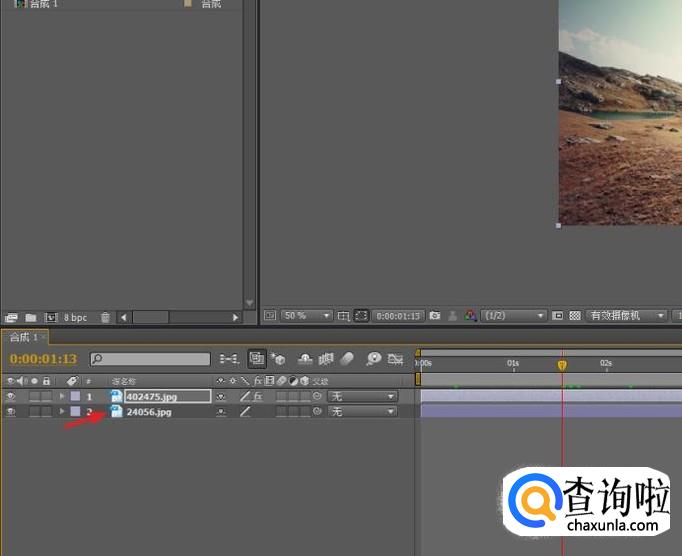
Task: Select the 合成 1 timeline tab
Action: (23, 338)
